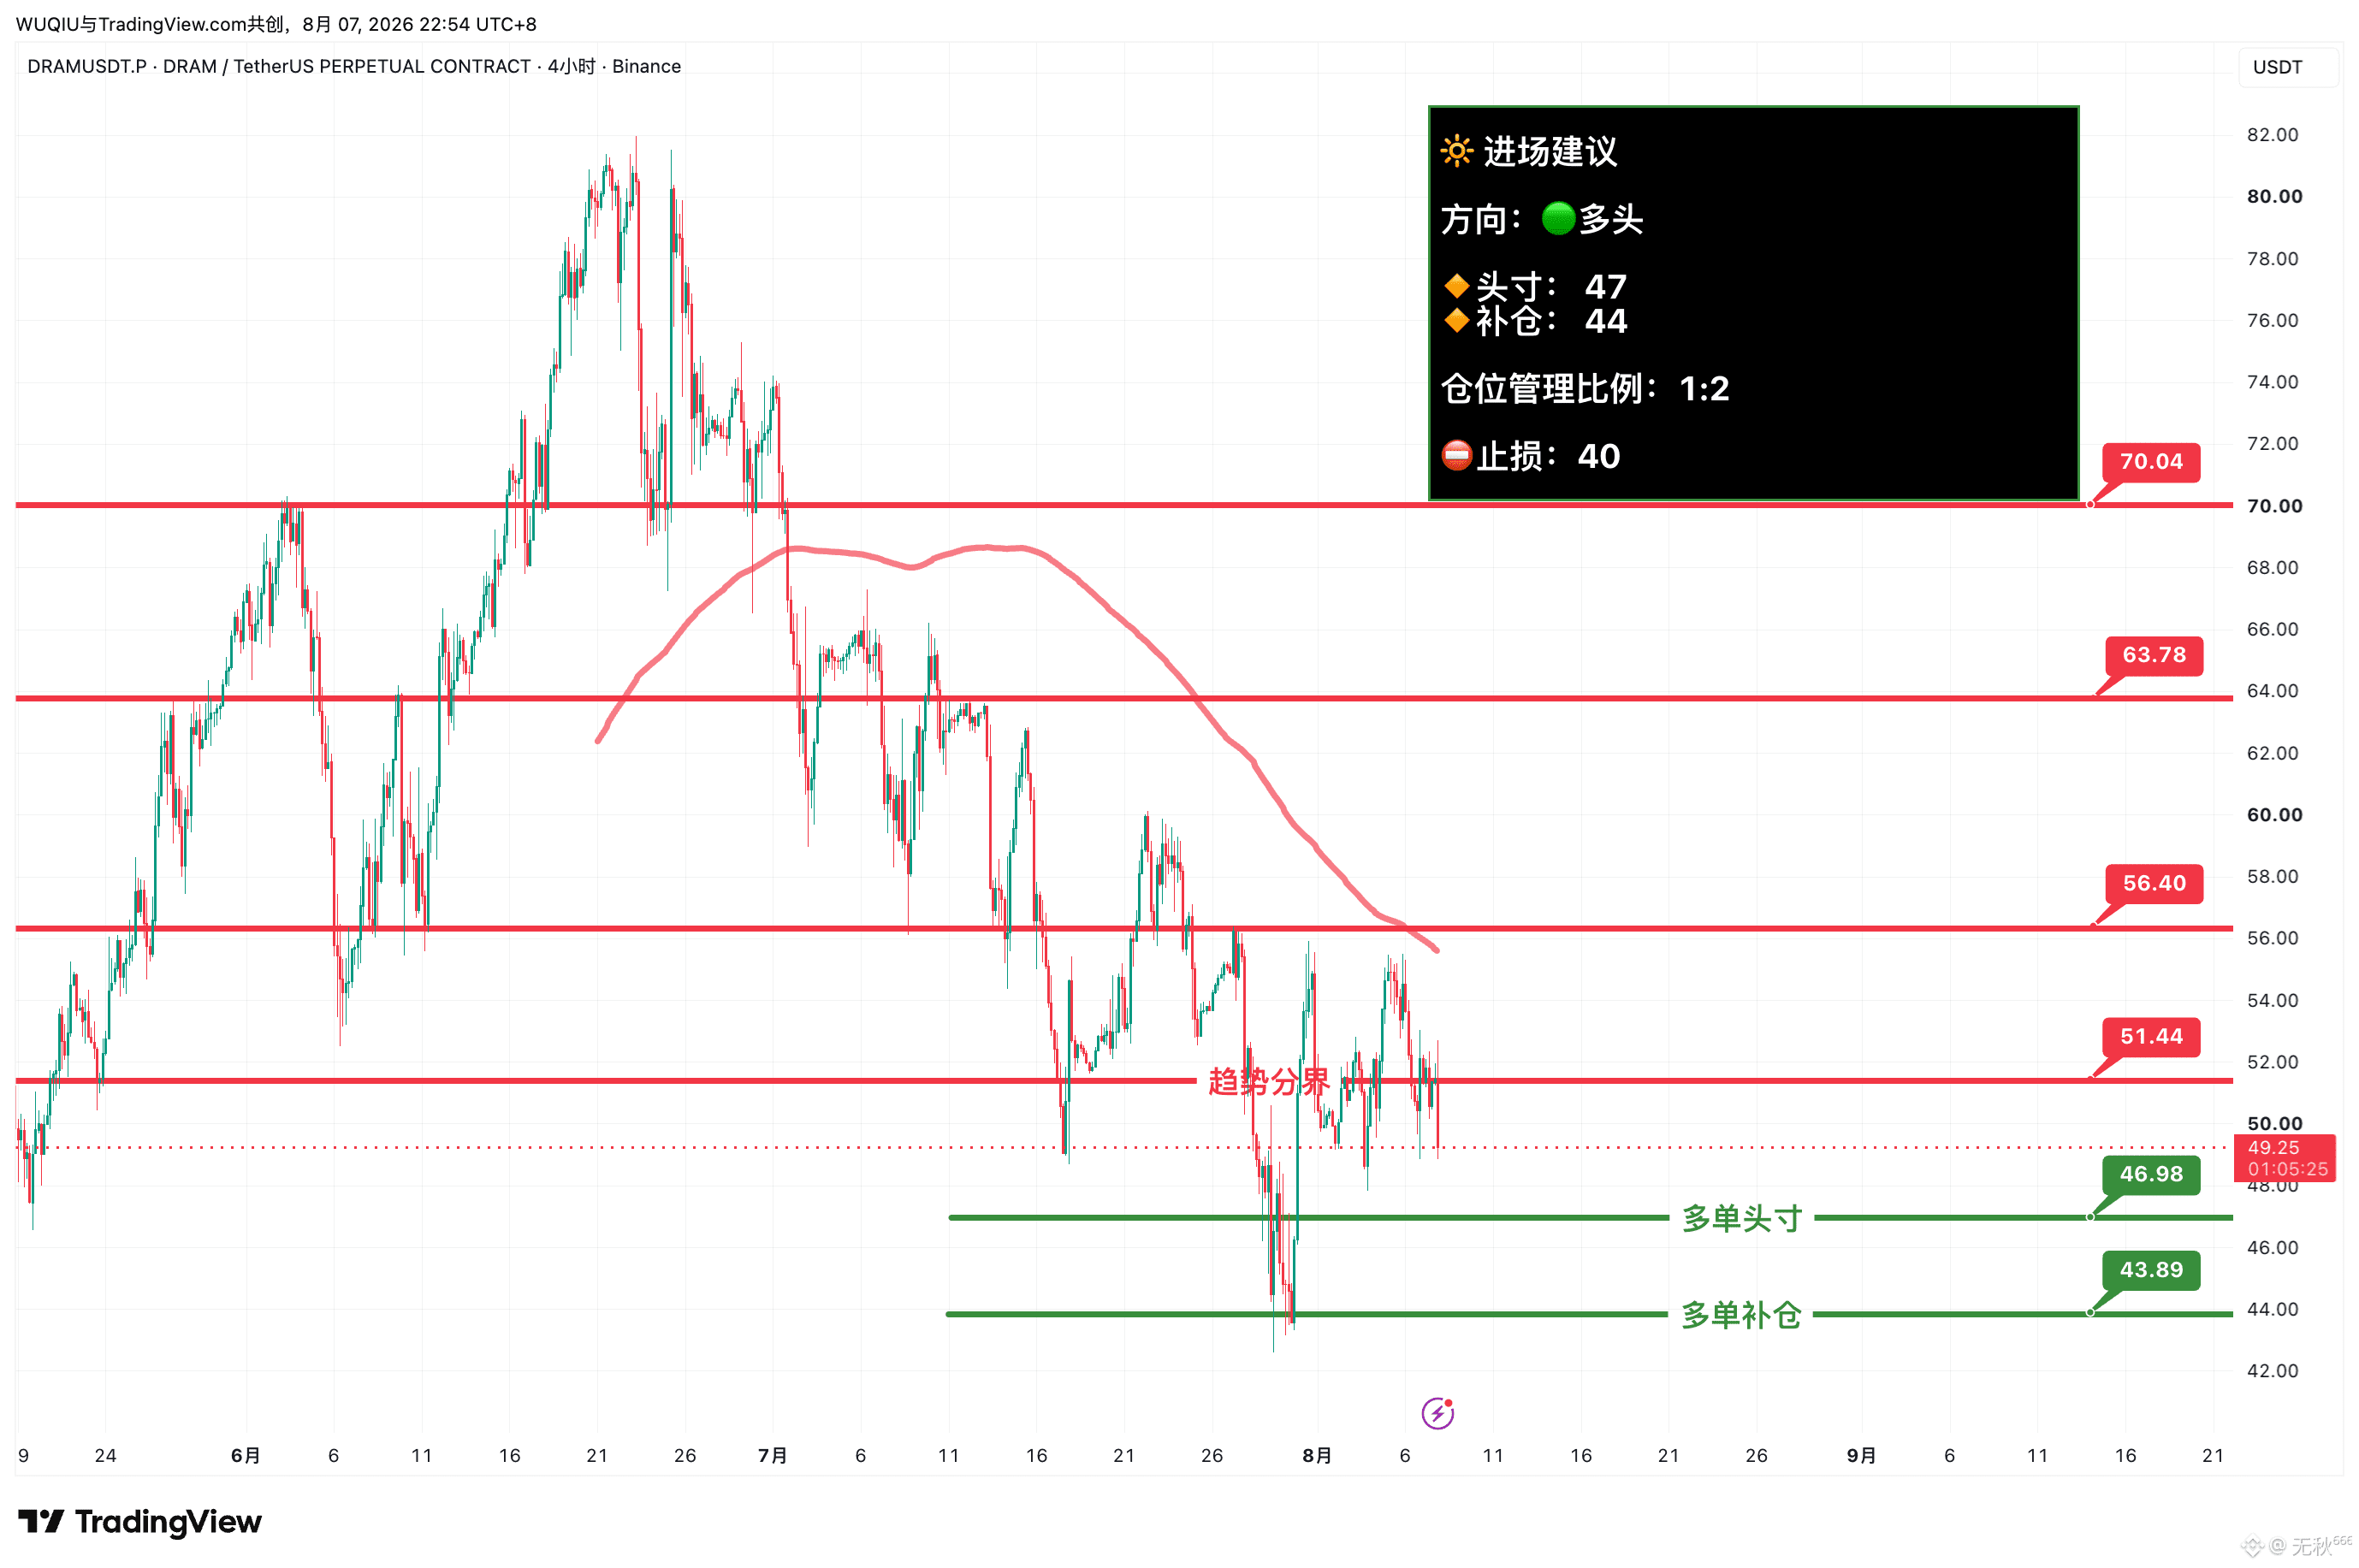Click the 止损 value 40

click(1598, 456)
